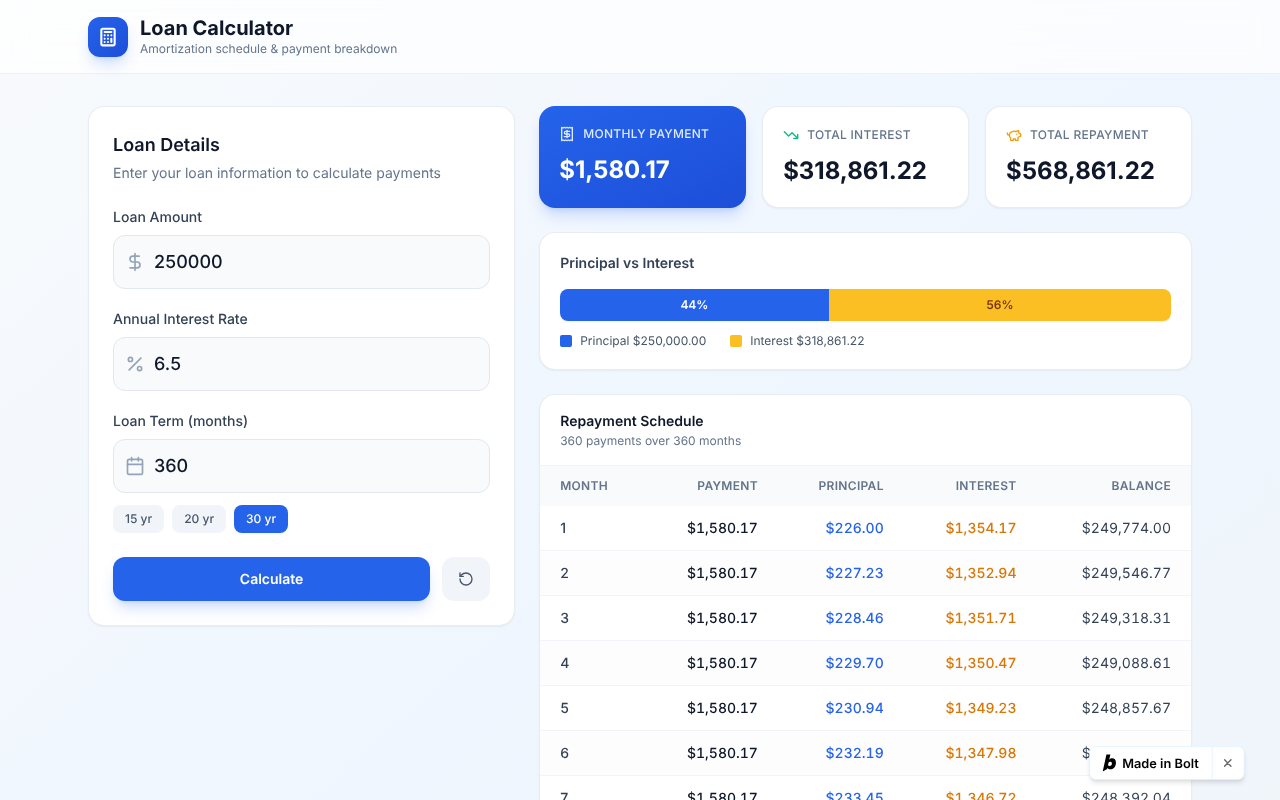Click the INTEREST column header
This screenshot has width=1280, height=800.
pyautogui.click(x=986, y=486)
